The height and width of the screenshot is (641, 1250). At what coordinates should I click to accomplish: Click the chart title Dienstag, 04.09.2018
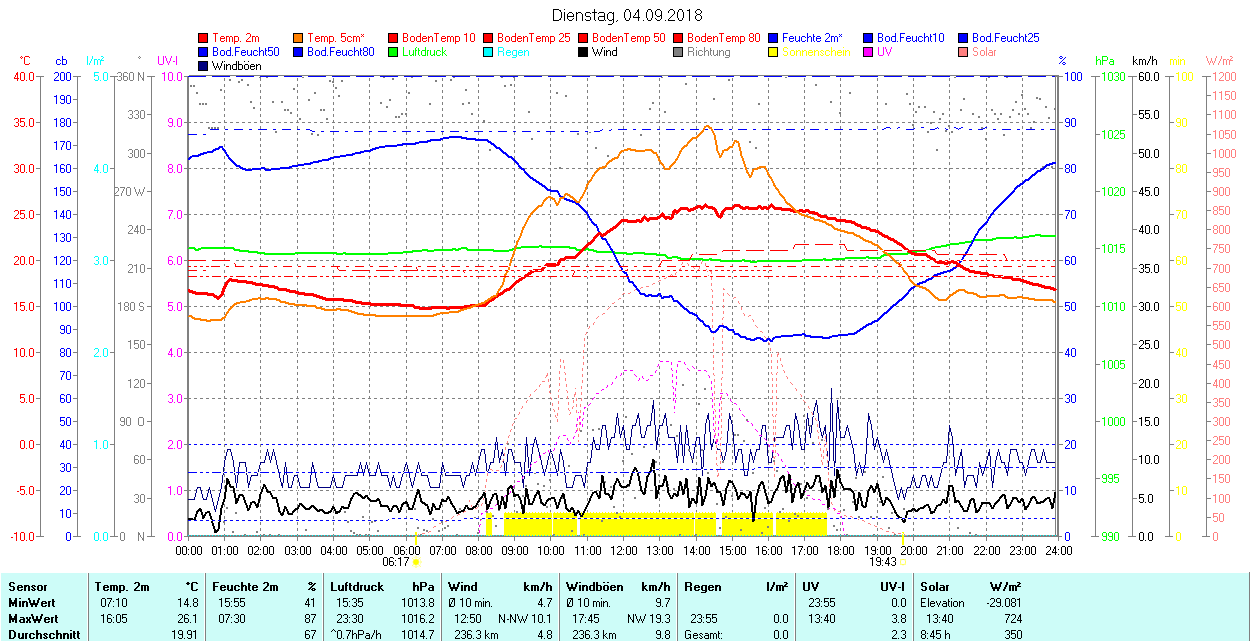(627, 15)
